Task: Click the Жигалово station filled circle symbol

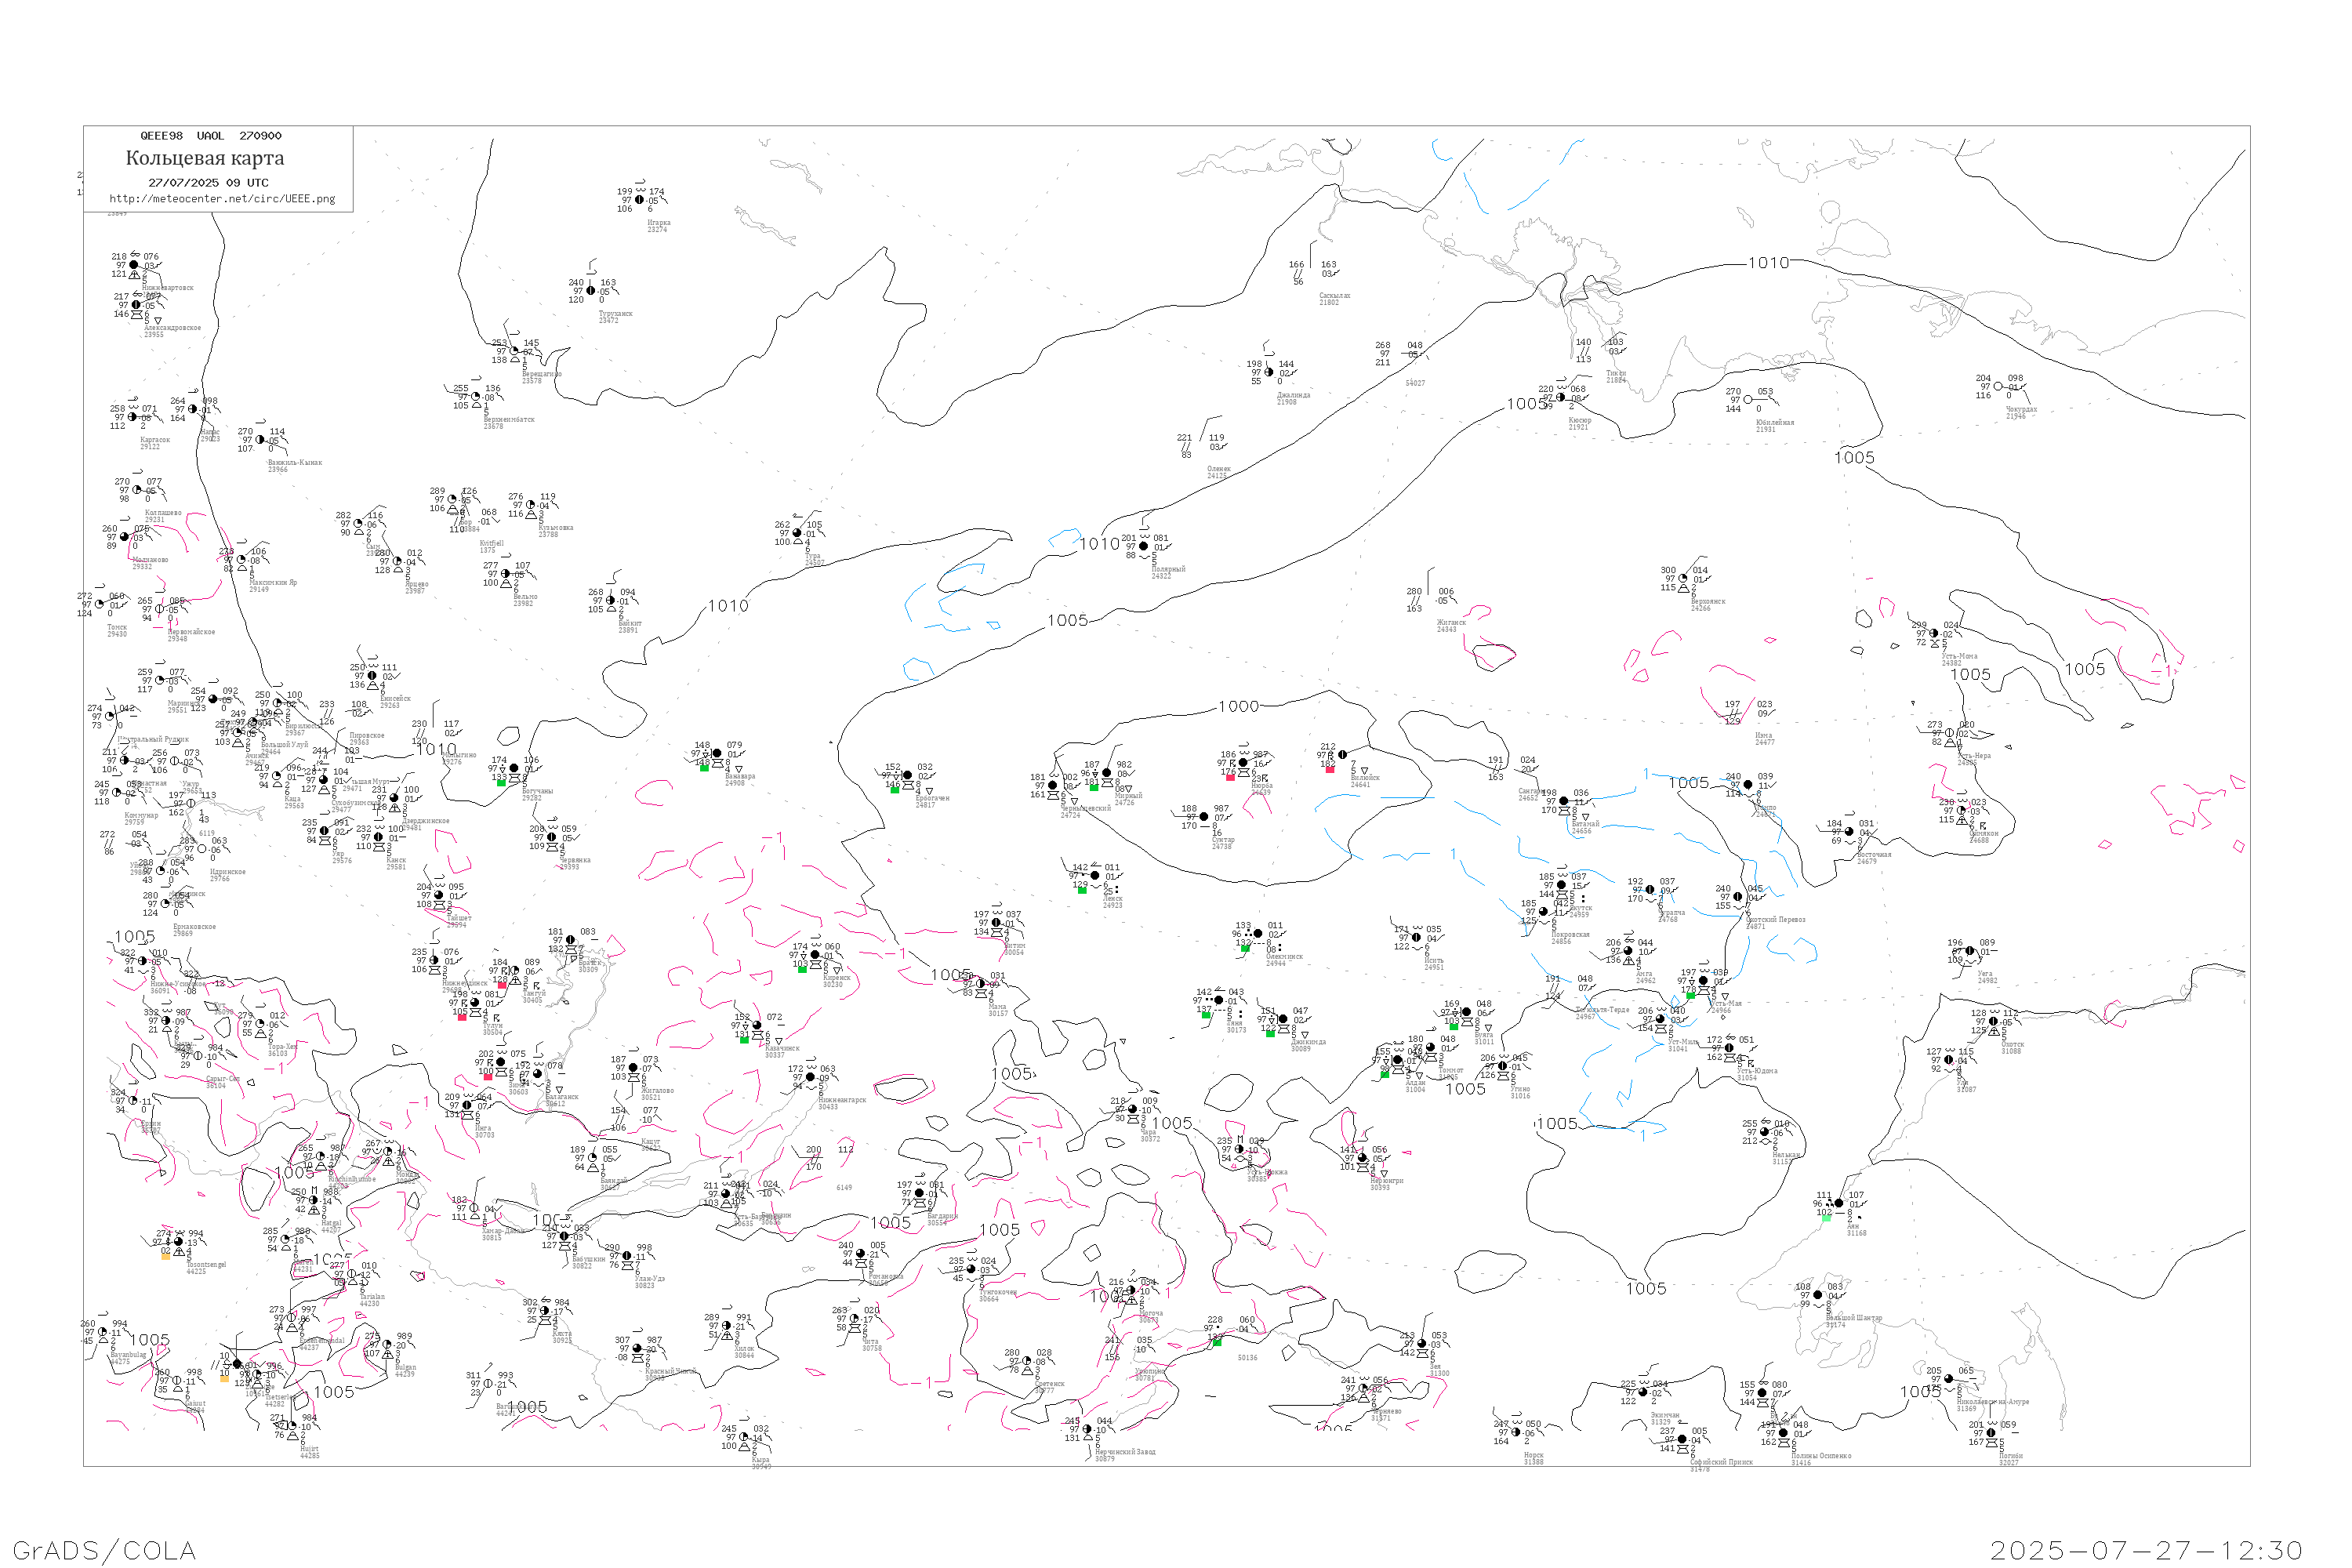Action: pyautogui.click(x=633, y=1068)
